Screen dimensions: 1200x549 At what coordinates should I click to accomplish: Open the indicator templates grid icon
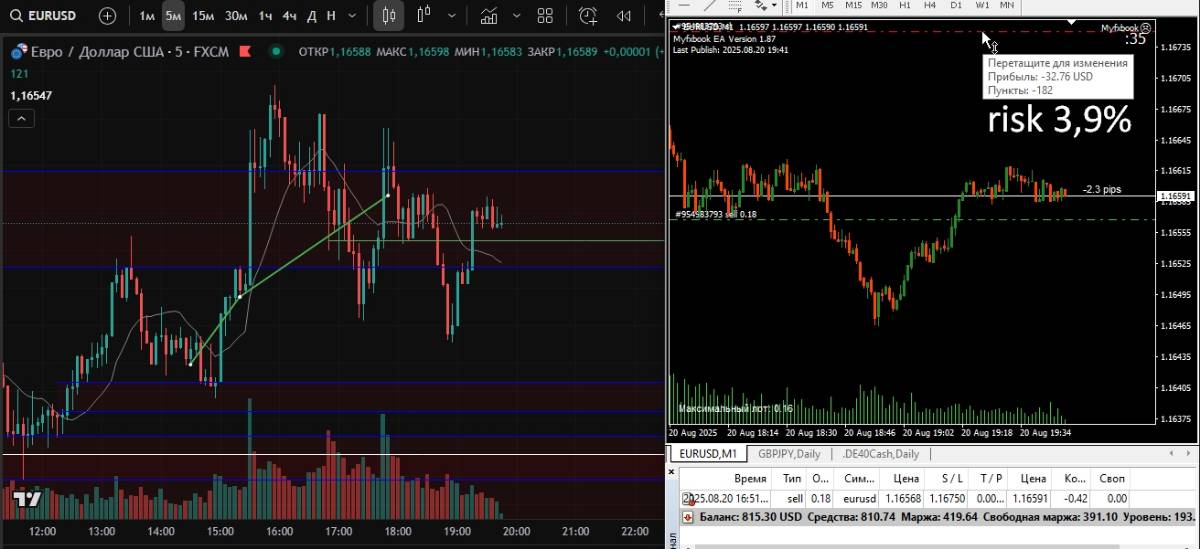tap(545, 16)
